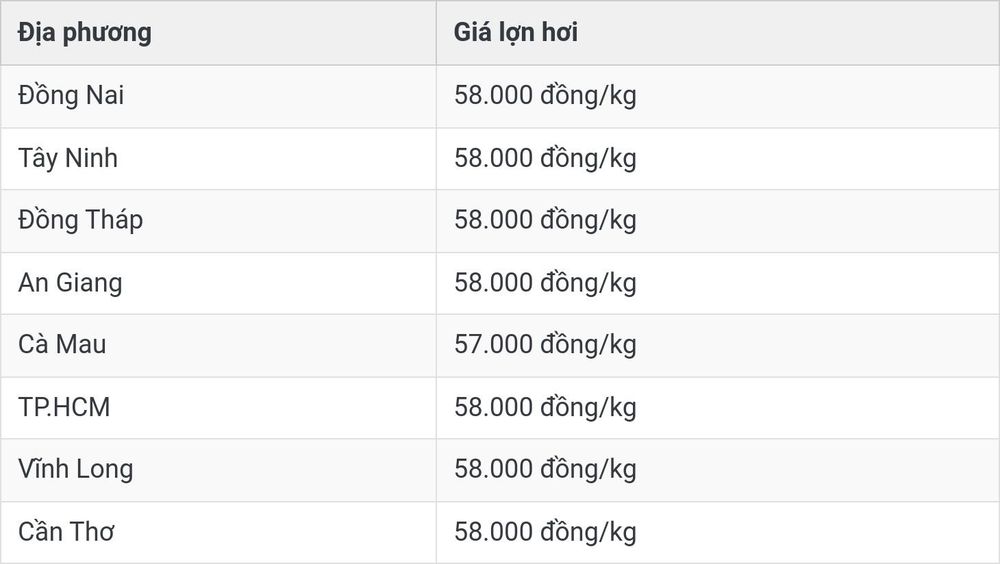The image size is (1000, 564).
Task: Click the Tây Ninh price value
Action: click(x=545, y=158)
